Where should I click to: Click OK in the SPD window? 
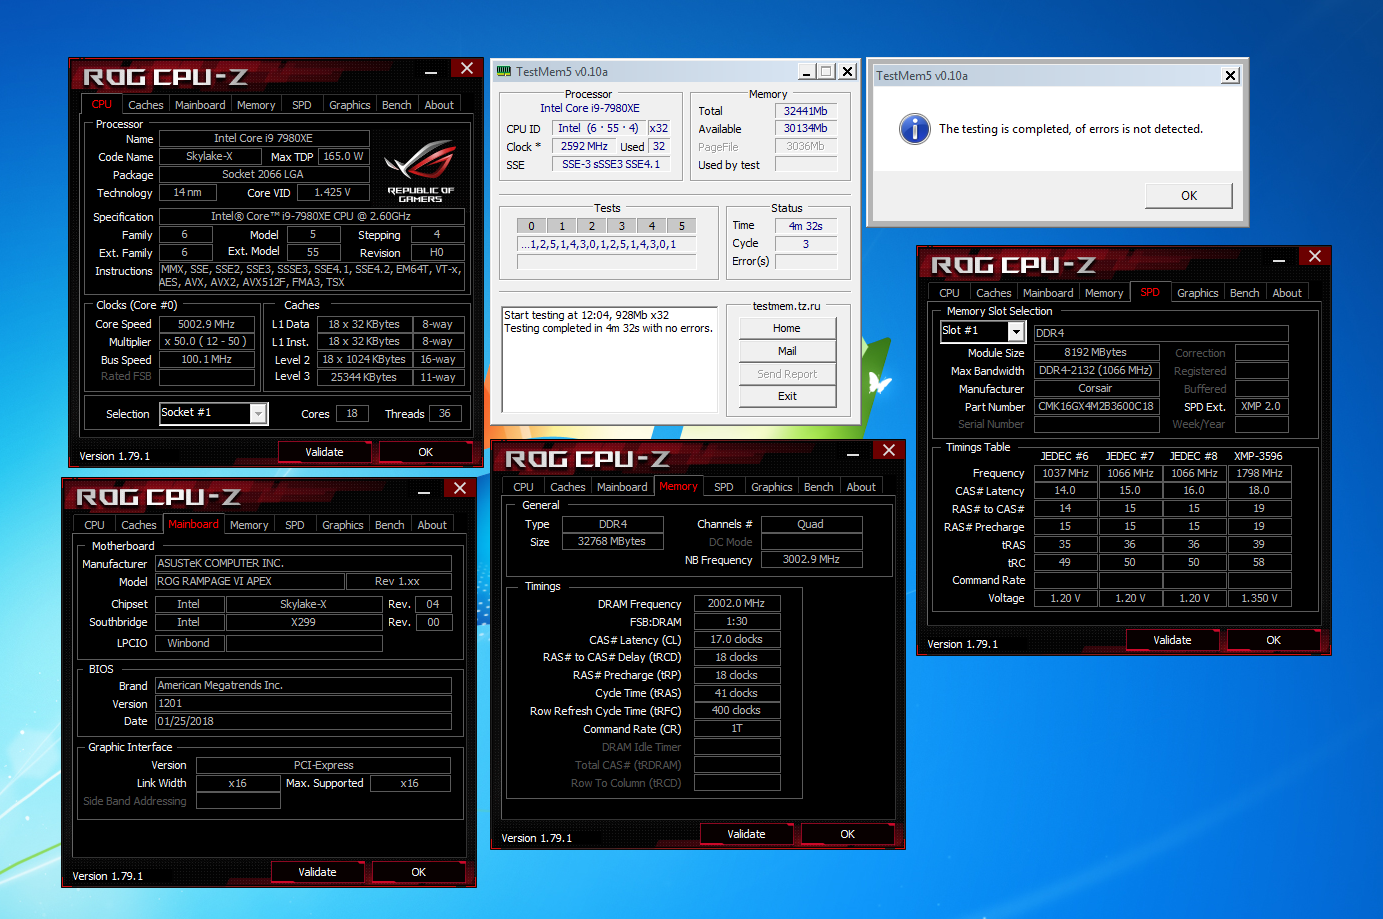pos(1273,640)
